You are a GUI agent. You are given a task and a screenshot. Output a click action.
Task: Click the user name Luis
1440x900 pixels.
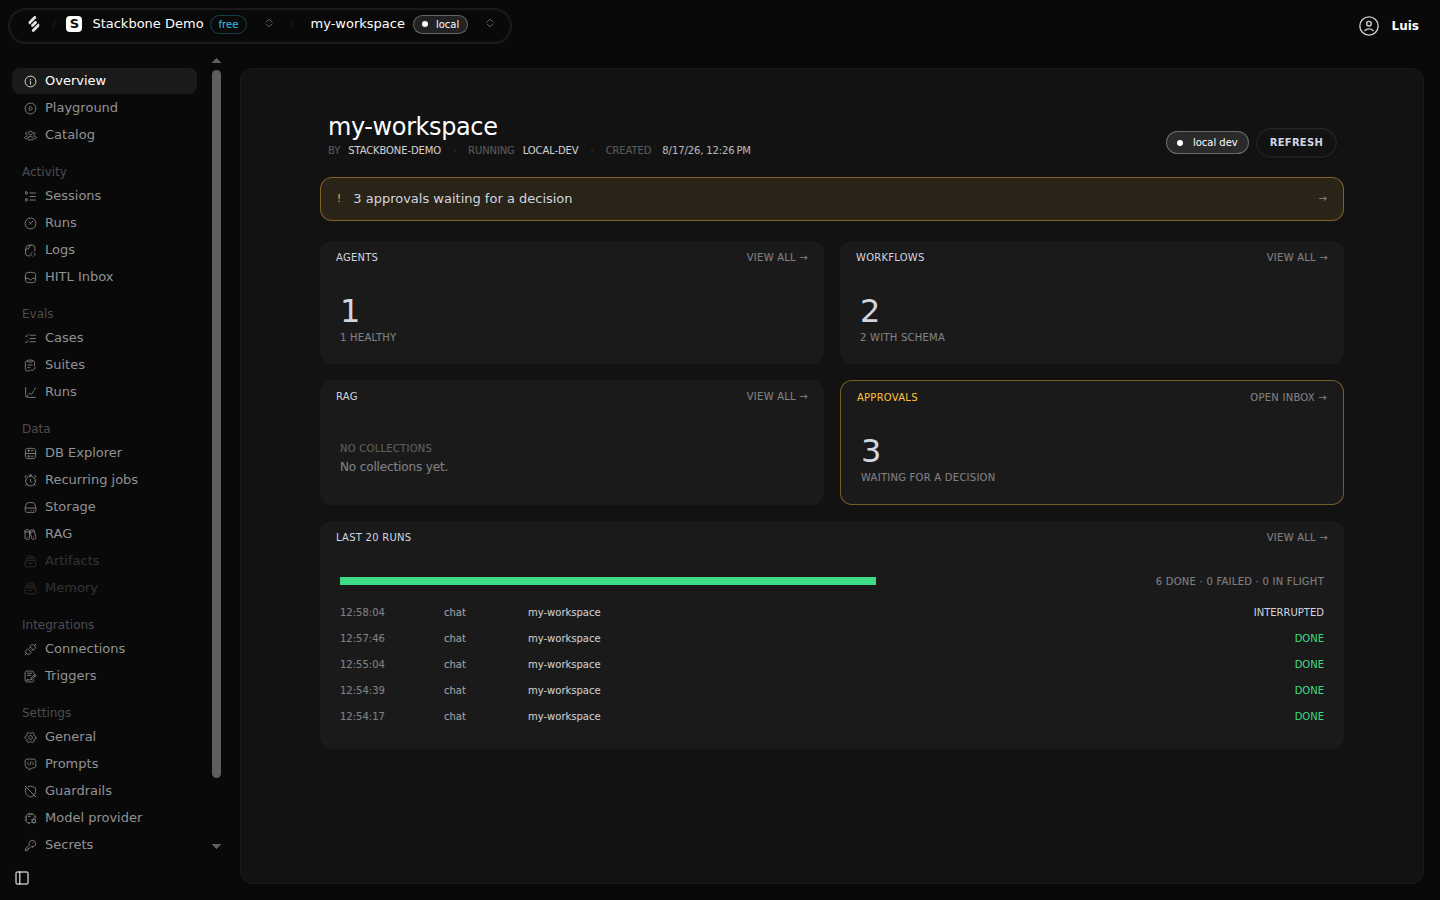click(x=1405, y=26)
